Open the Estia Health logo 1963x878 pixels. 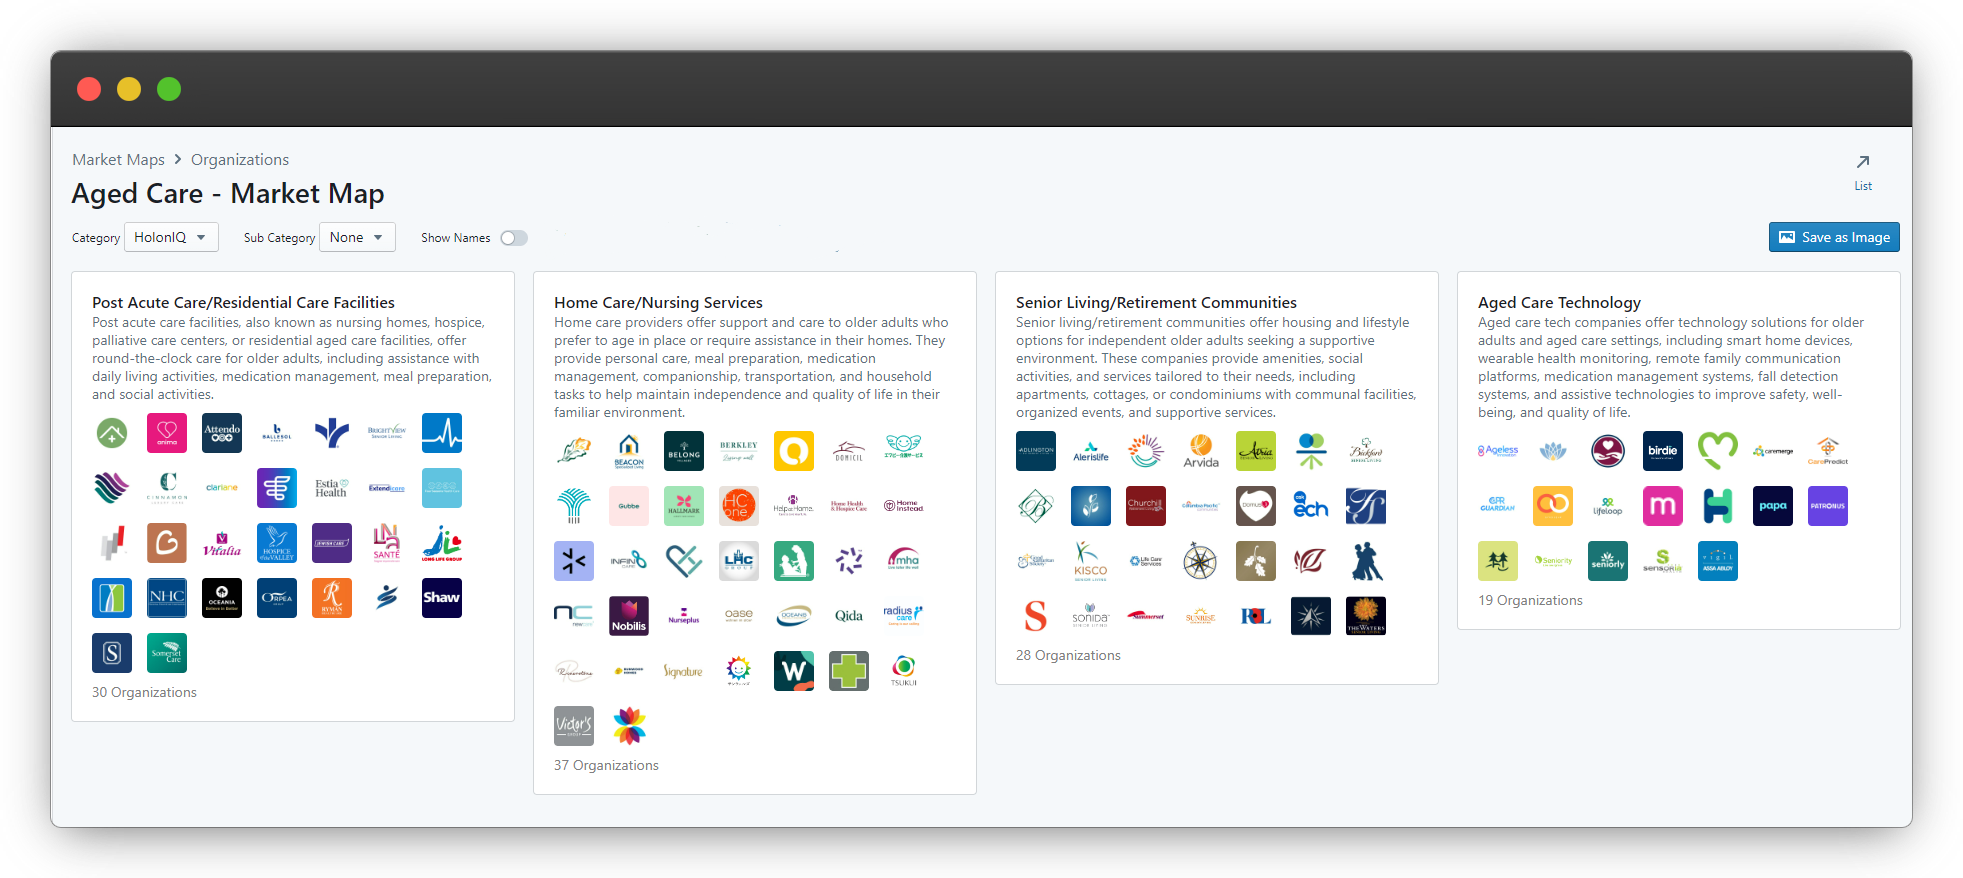pos(332,488)
